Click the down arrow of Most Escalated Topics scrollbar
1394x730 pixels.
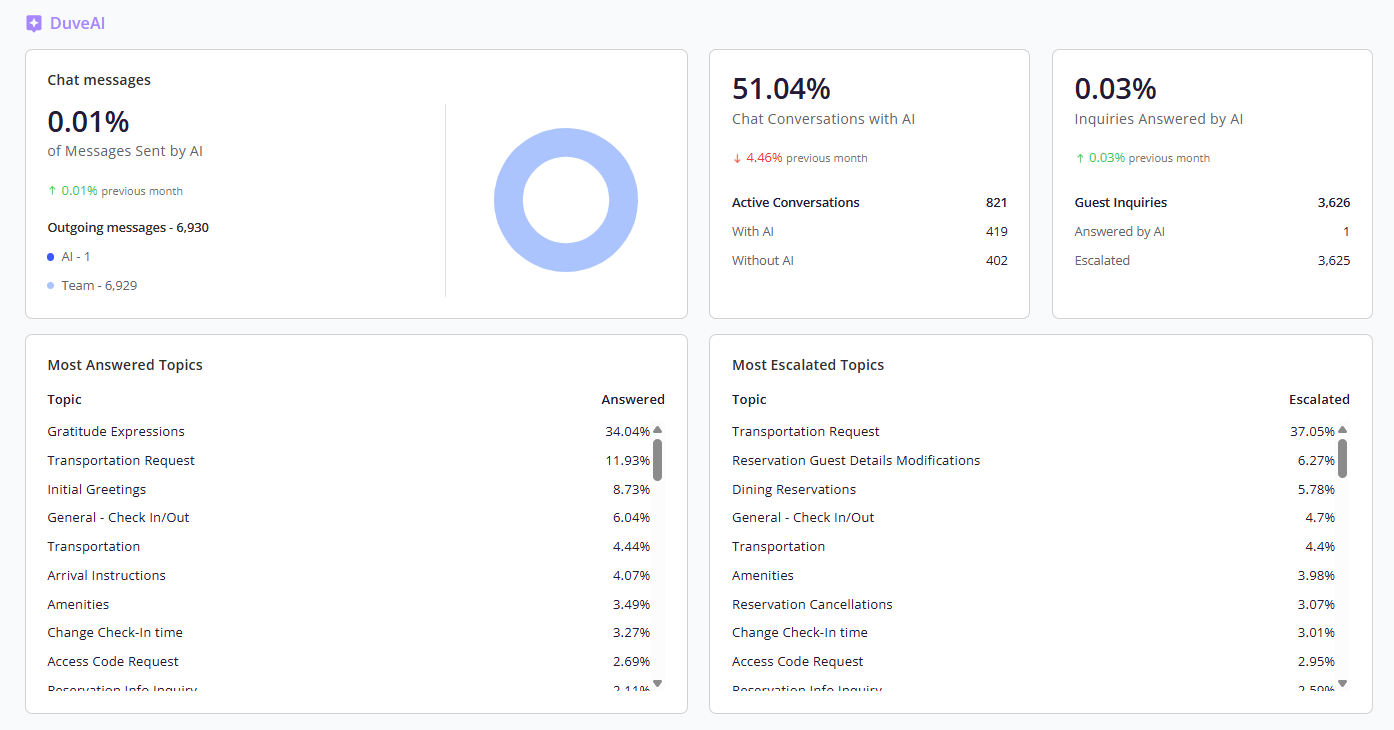pyautogui.click(x=1342, y=684)
